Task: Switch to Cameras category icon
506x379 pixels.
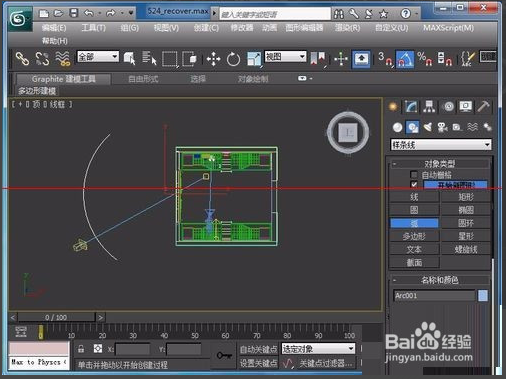Action: pos(442,127)
